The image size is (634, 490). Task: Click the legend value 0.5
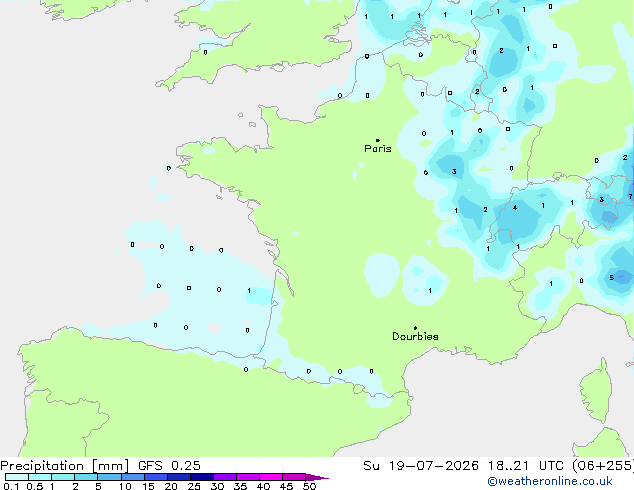tap(35, 486)
